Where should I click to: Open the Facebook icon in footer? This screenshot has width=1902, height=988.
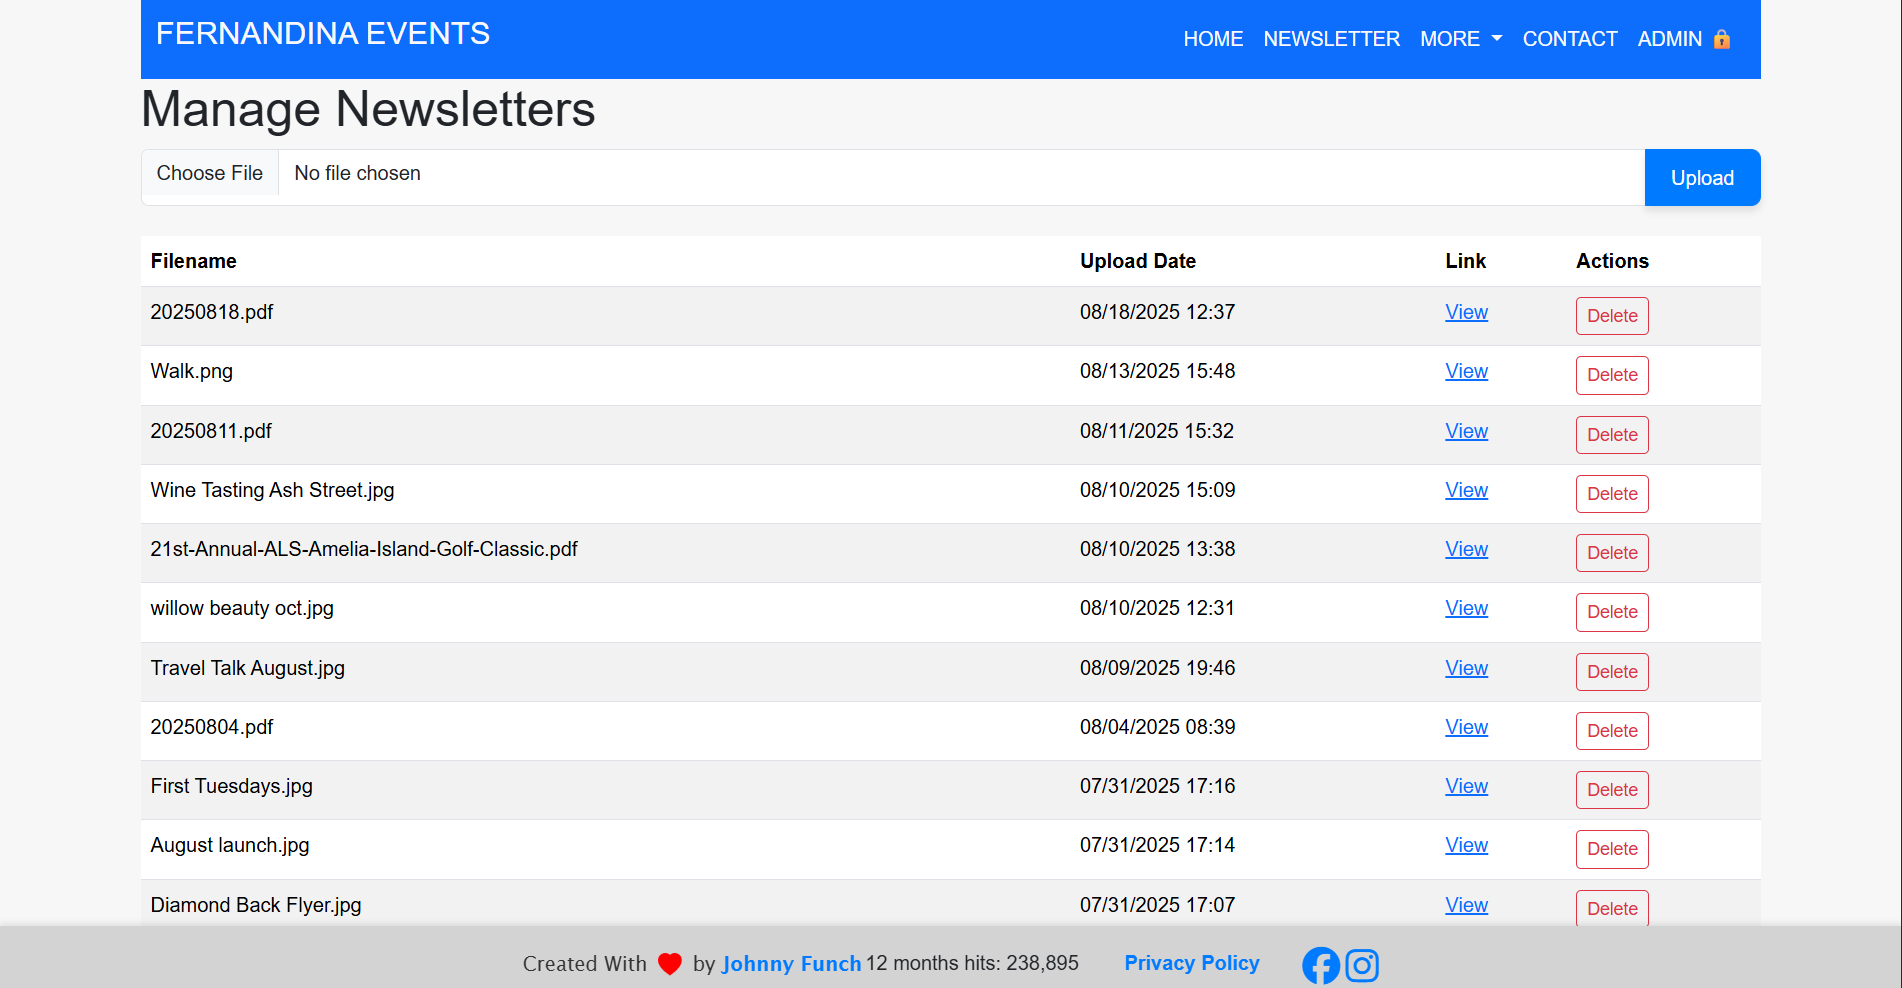1320,965
